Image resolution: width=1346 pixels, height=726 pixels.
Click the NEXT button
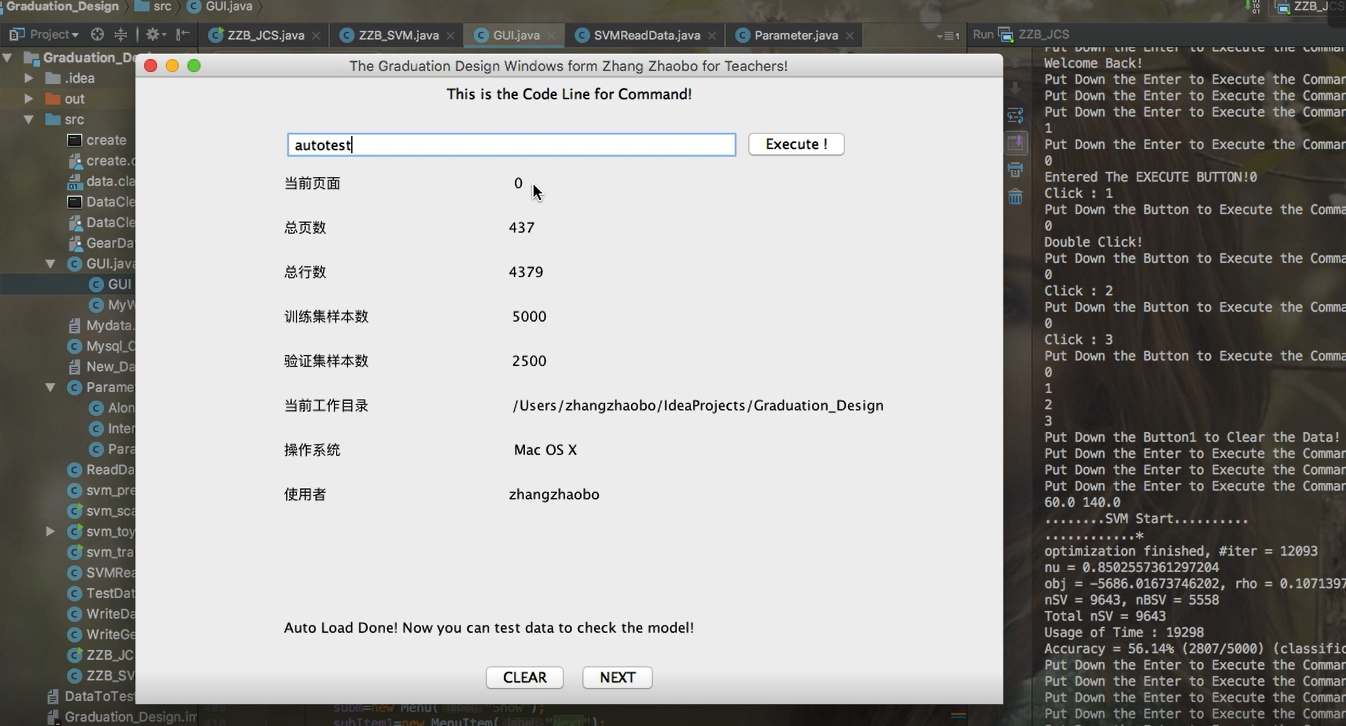617,677
